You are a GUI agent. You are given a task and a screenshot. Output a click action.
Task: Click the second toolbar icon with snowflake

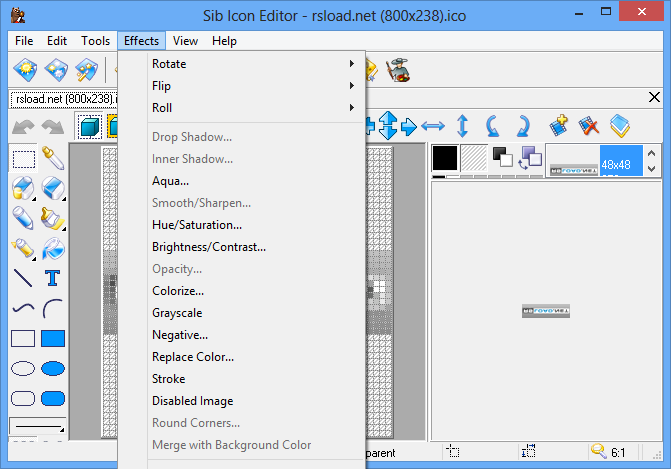(x=56, y=70)
